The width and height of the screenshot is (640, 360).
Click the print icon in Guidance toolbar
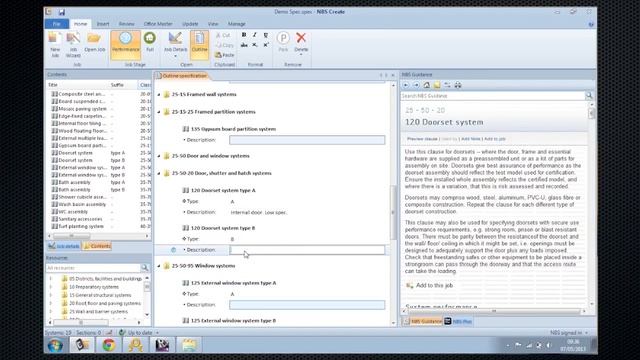tap(458, 85)
